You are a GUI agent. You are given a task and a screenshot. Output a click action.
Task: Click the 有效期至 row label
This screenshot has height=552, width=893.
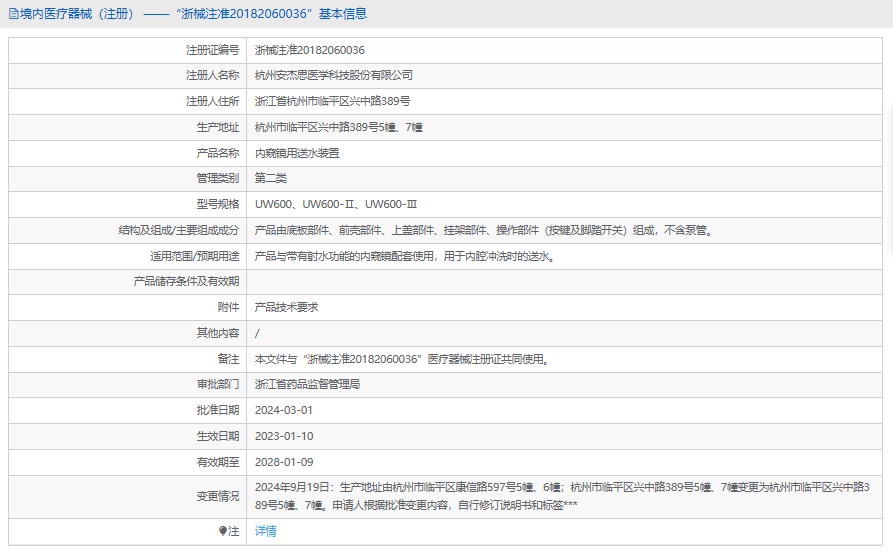coord(218,462)
